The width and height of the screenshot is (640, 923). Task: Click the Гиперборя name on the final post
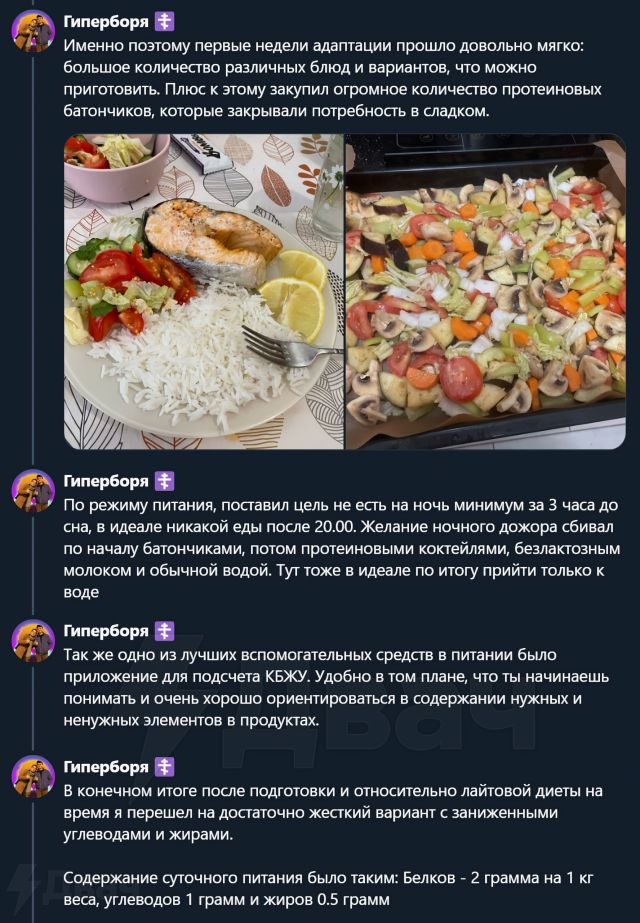[105, 767]
